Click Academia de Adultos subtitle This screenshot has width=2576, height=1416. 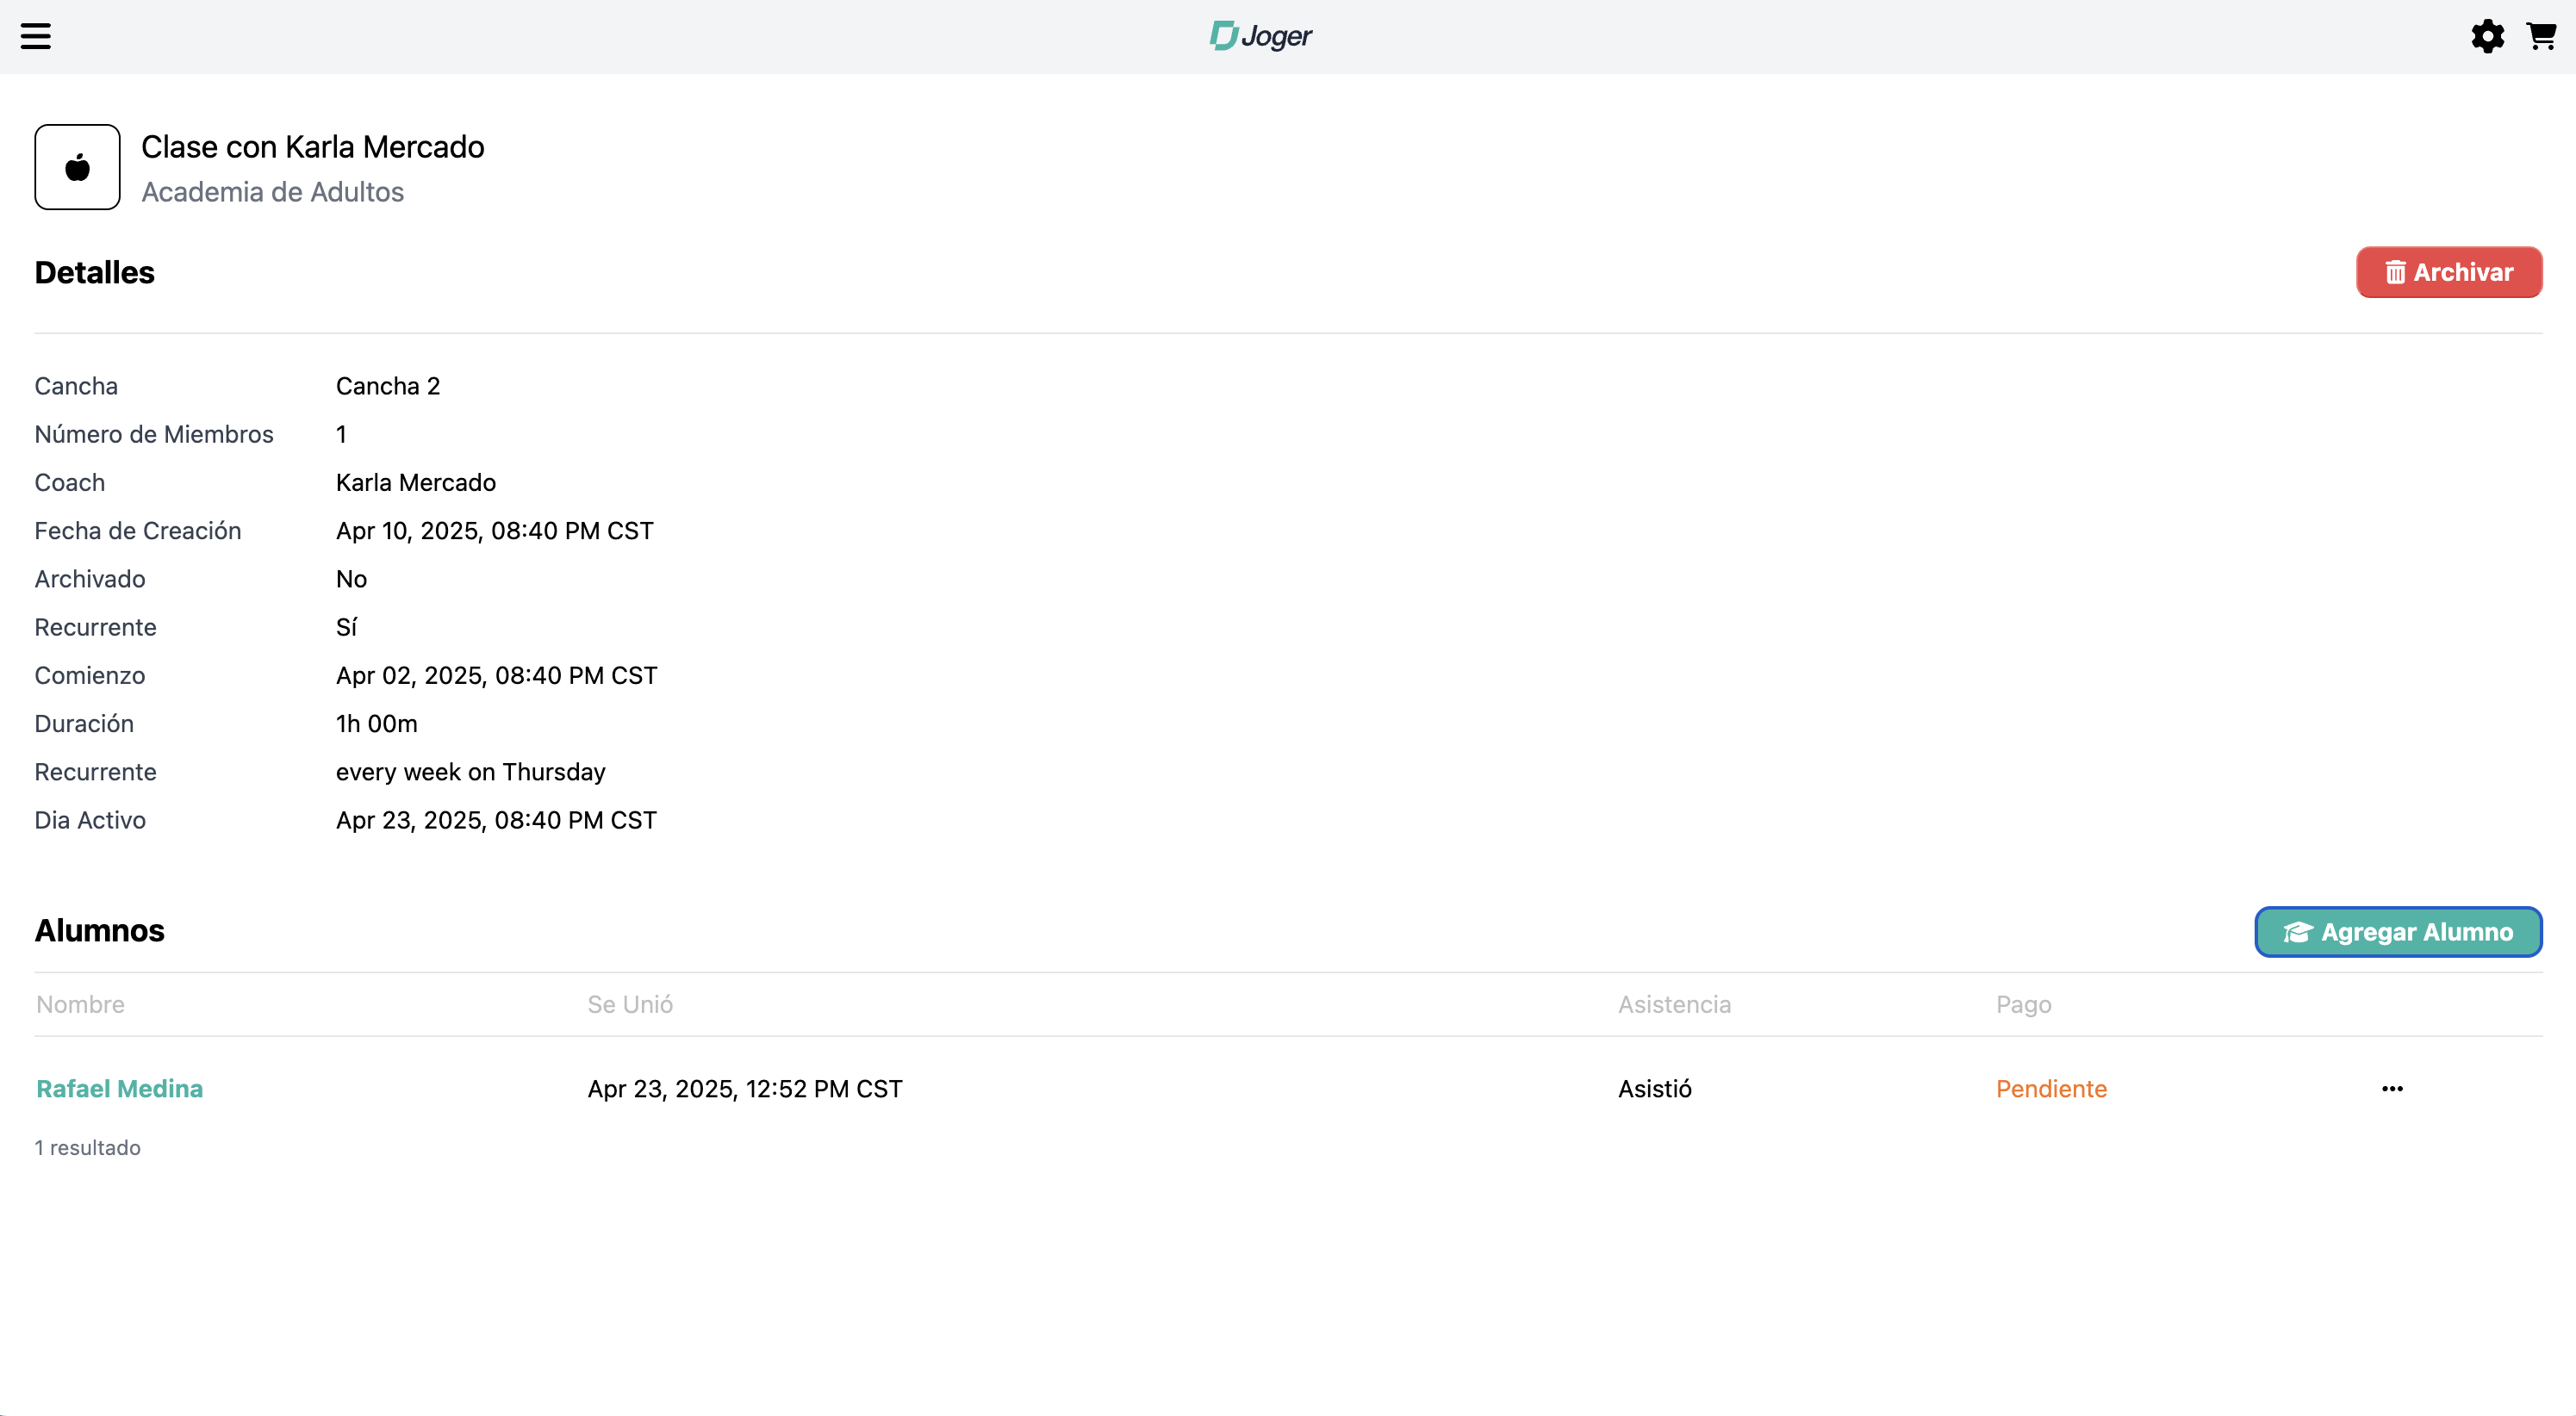pyautogui.click(x=272, y=192)
